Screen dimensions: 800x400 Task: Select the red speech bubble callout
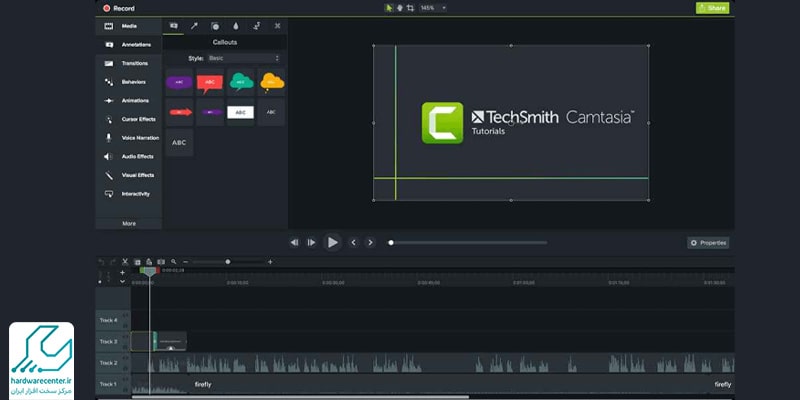pyautogui.click(x=210, y=82)
